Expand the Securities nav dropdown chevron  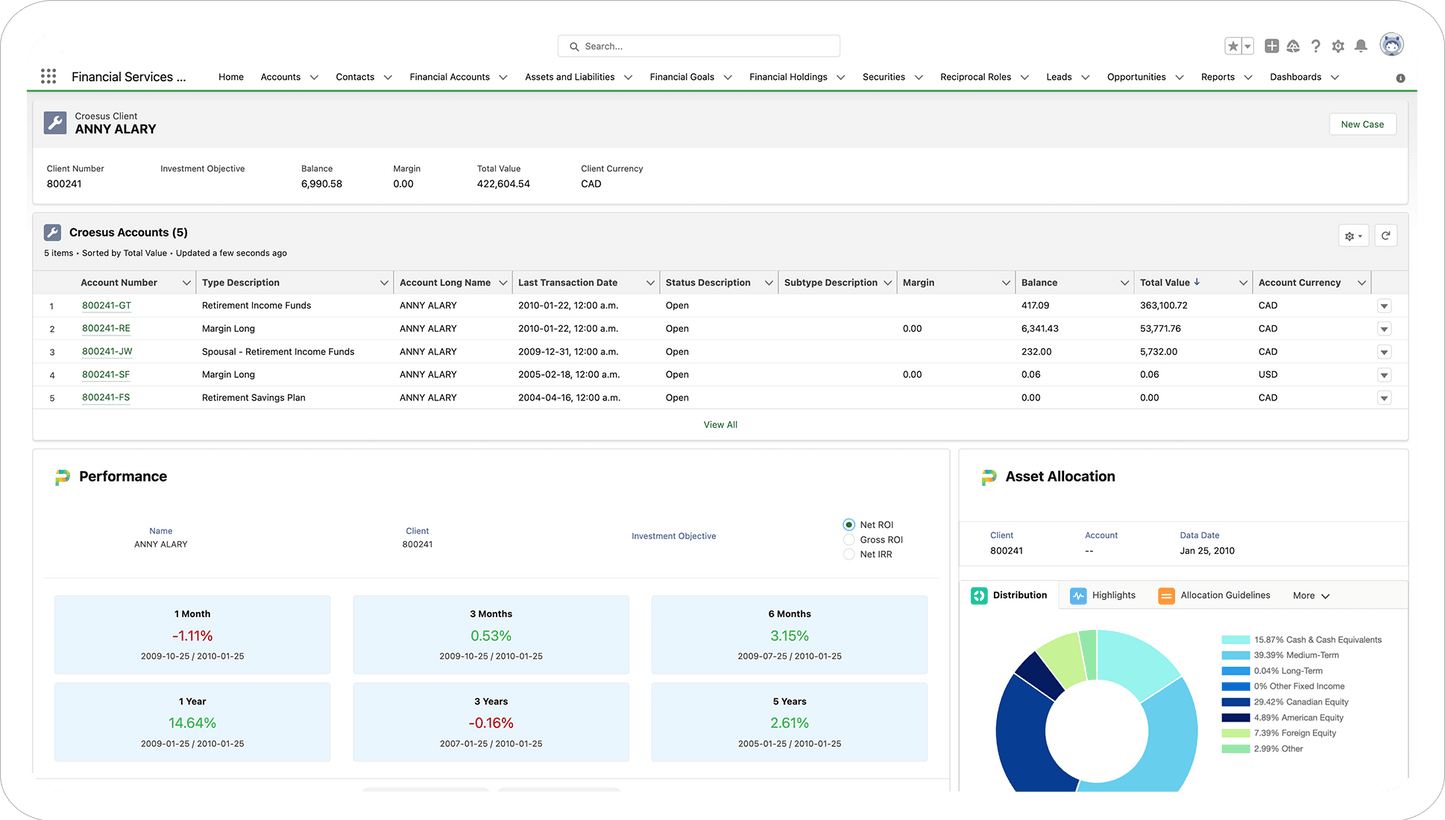918,77
